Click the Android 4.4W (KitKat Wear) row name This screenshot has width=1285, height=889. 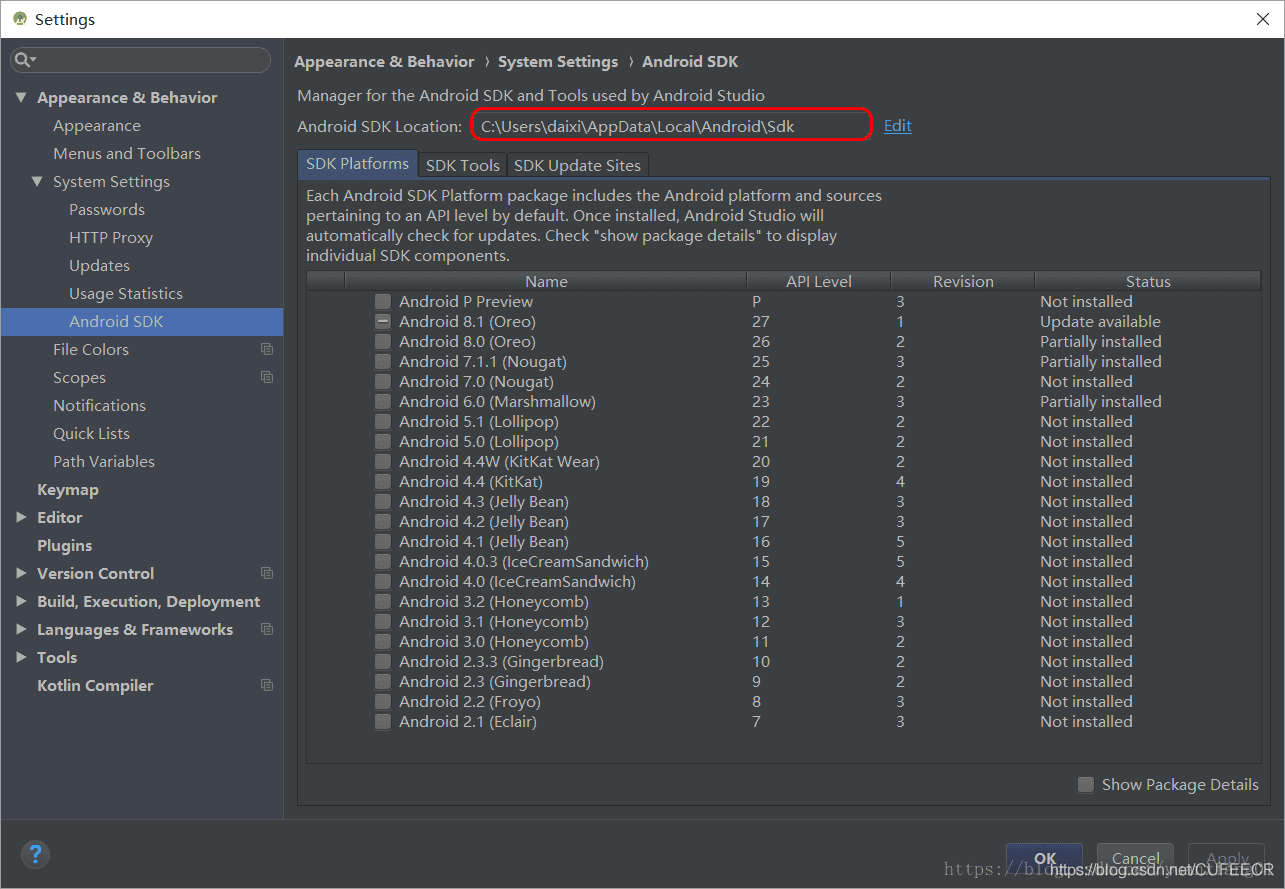click(499, 461)
